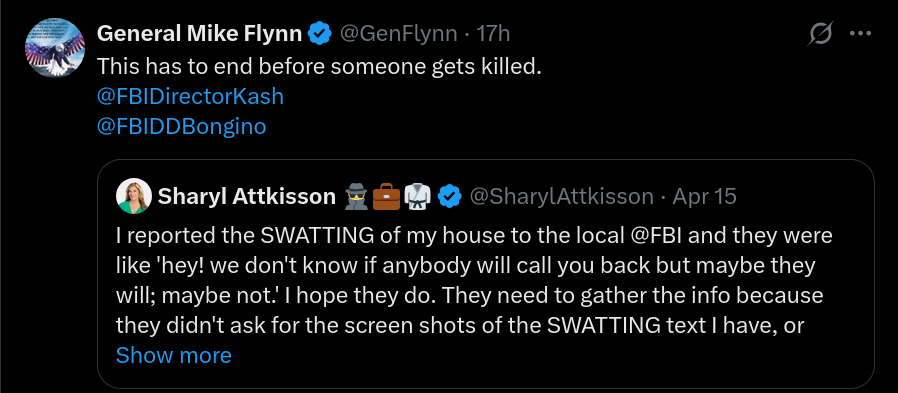Visit the @GenFlynn handle

coord(399,34)
